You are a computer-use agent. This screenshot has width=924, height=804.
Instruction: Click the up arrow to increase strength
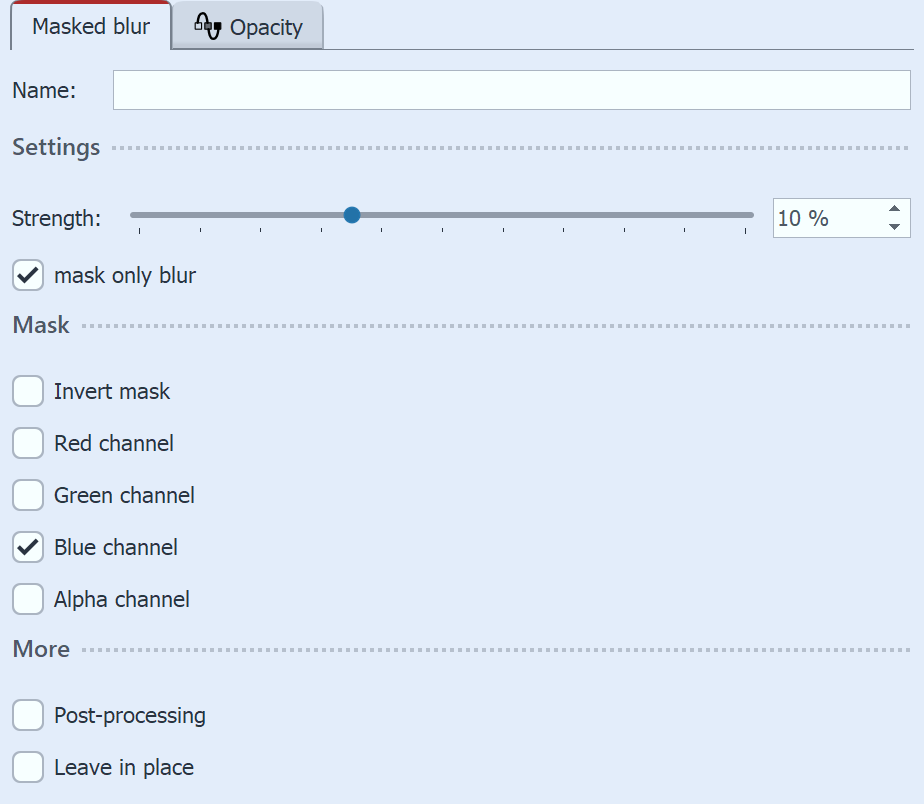pyautogui.click(x=895, y=209)
